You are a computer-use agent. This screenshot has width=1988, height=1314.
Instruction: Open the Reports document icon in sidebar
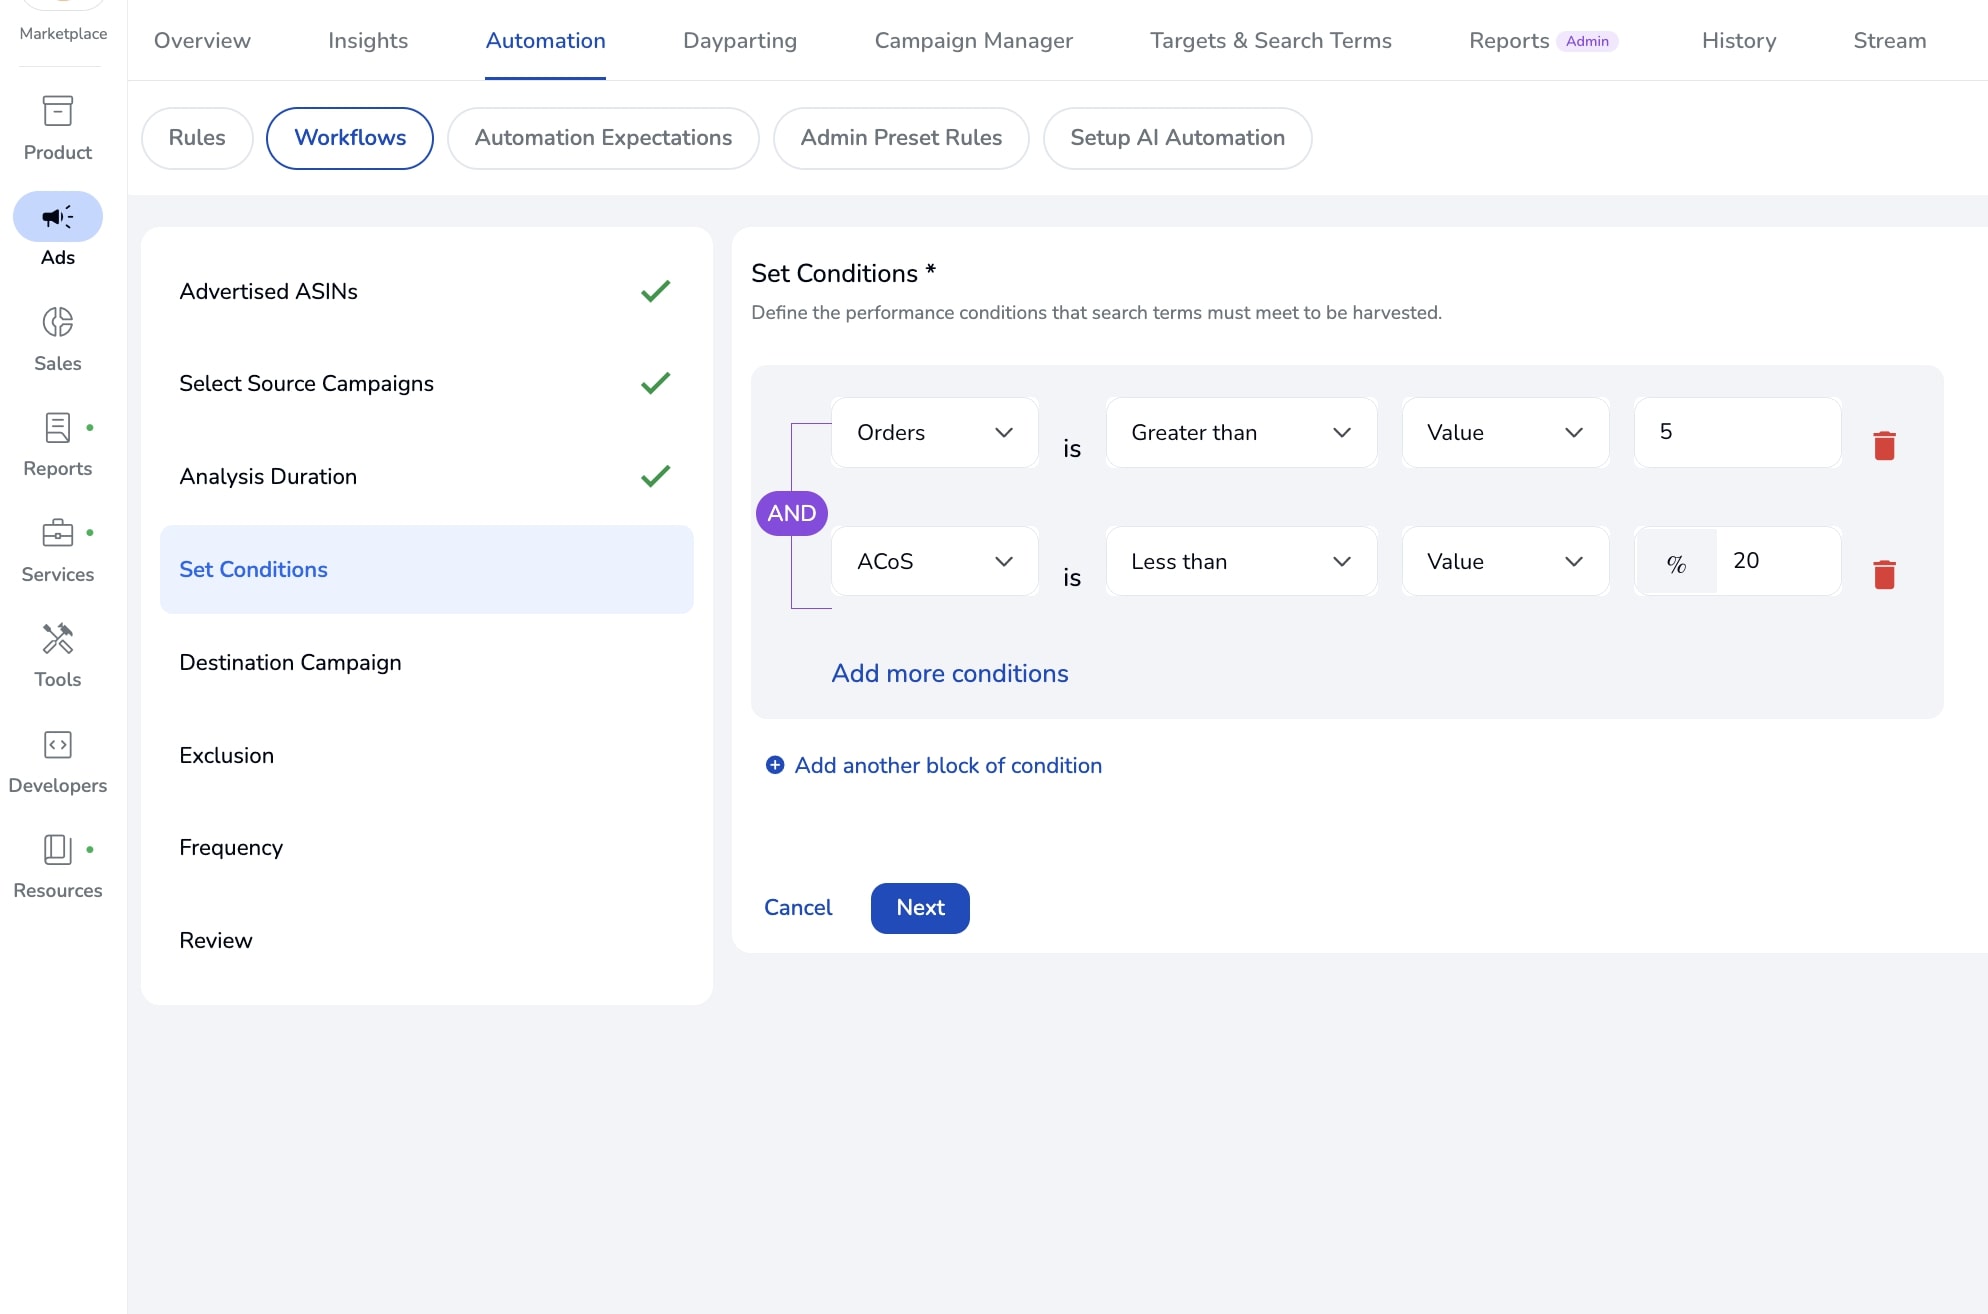coord(57,428)
